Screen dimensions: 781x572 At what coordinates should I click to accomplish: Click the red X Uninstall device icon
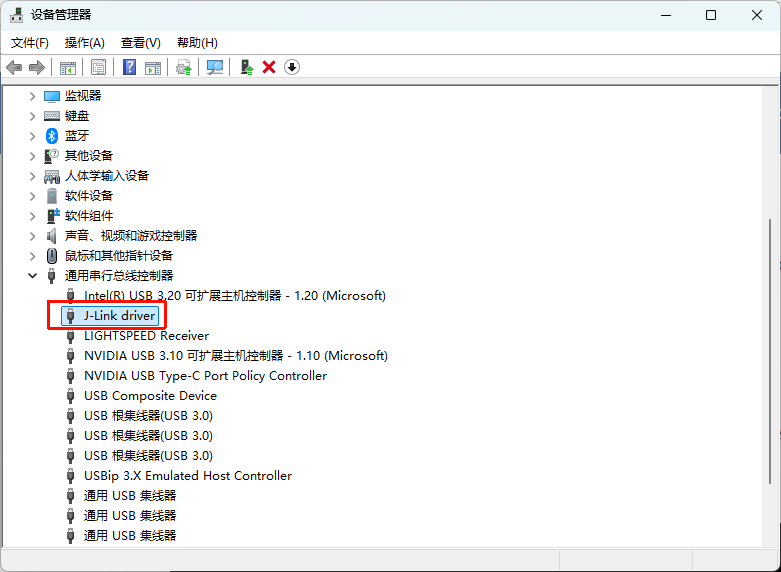pyautogui.click(x=269, y=67)
